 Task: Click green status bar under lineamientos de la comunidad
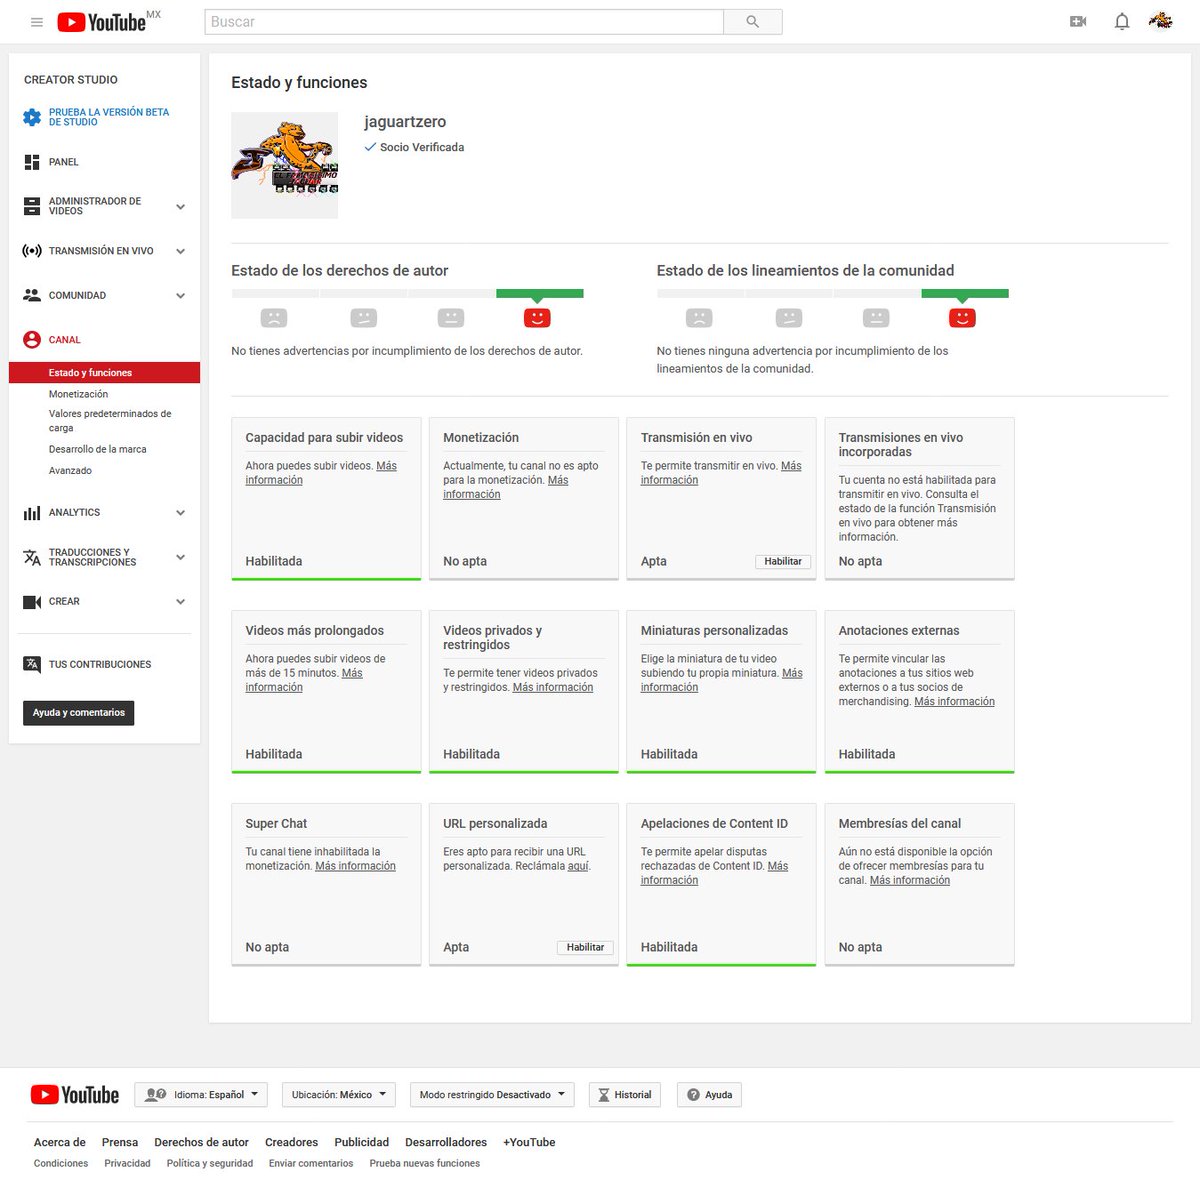pyautogui.click(x=965, y=294)
